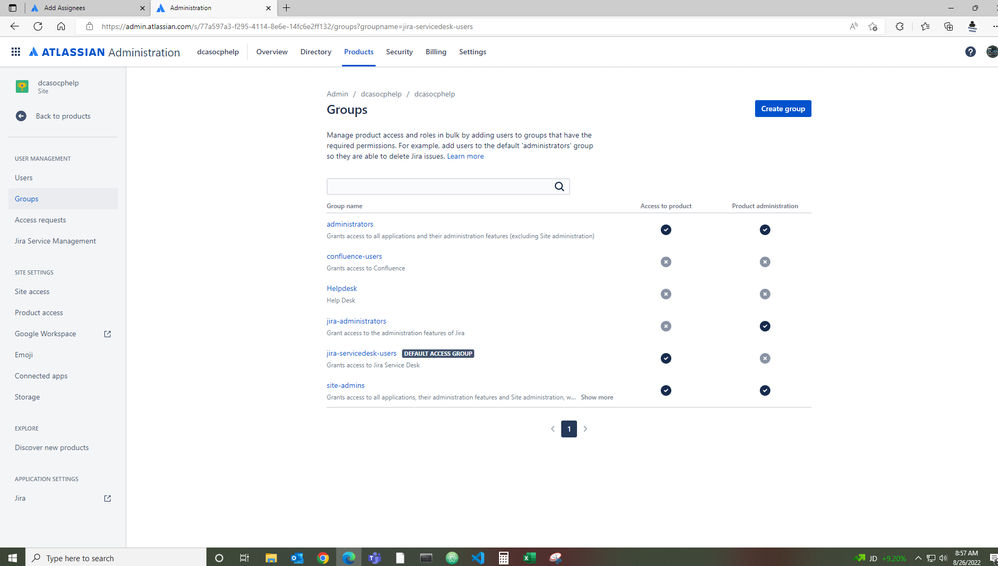Open the Overview tab
The height and width of the screenshot is (566, 998).
point(272,52)
